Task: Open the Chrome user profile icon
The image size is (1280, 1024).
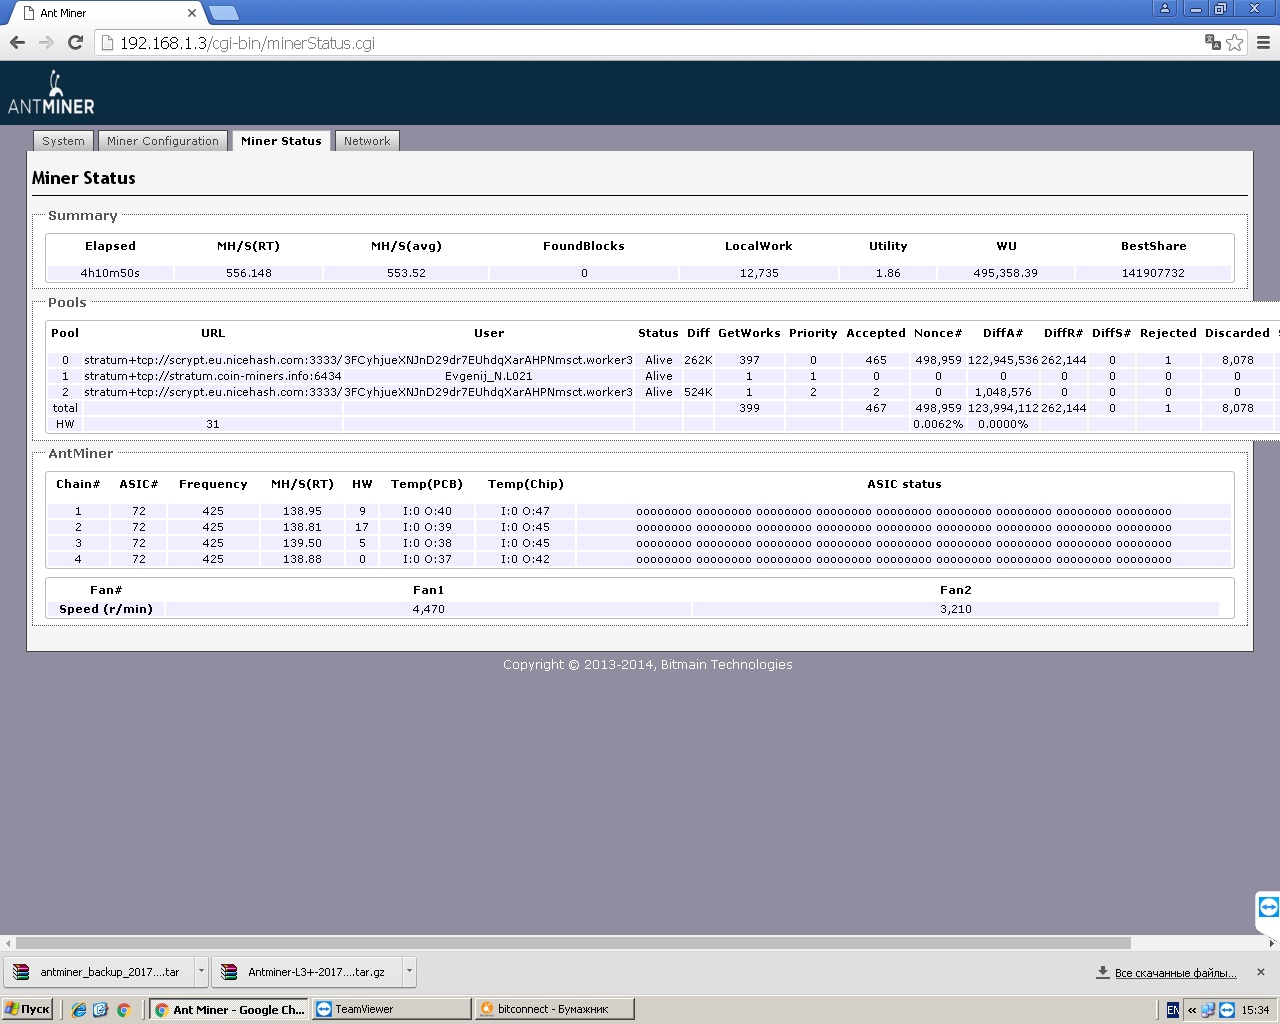Action: [x=1164, y=8]
